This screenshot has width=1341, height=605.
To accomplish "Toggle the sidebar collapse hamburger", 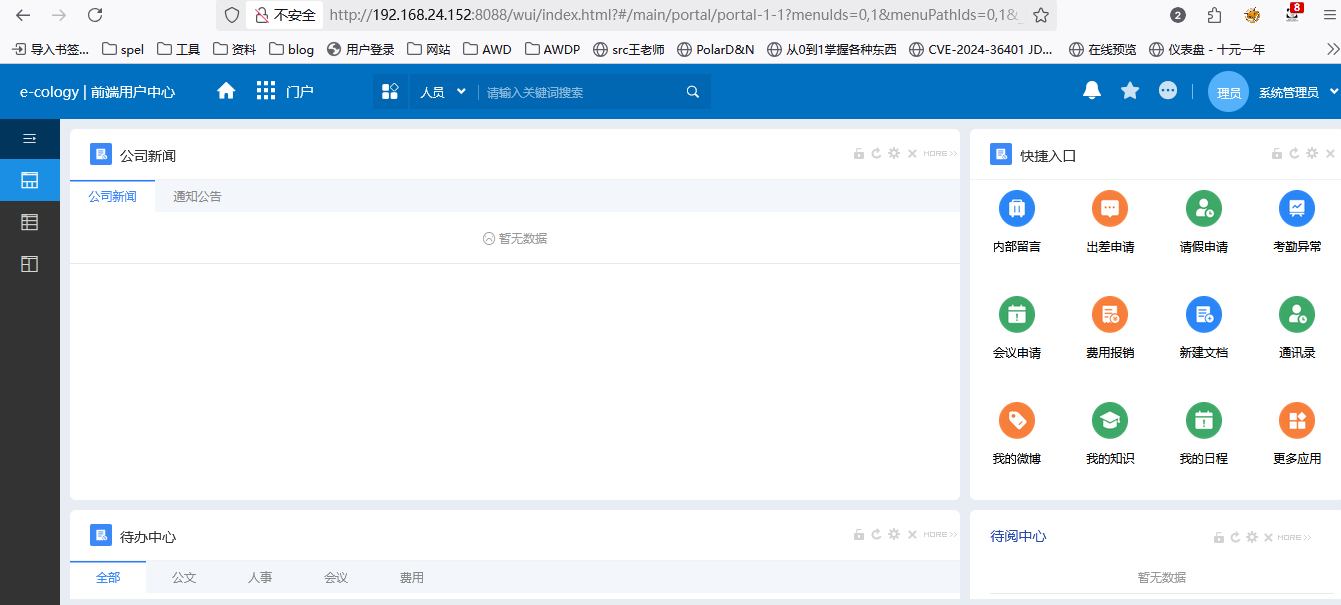I will pyautogui.click(x=30, y=138).
